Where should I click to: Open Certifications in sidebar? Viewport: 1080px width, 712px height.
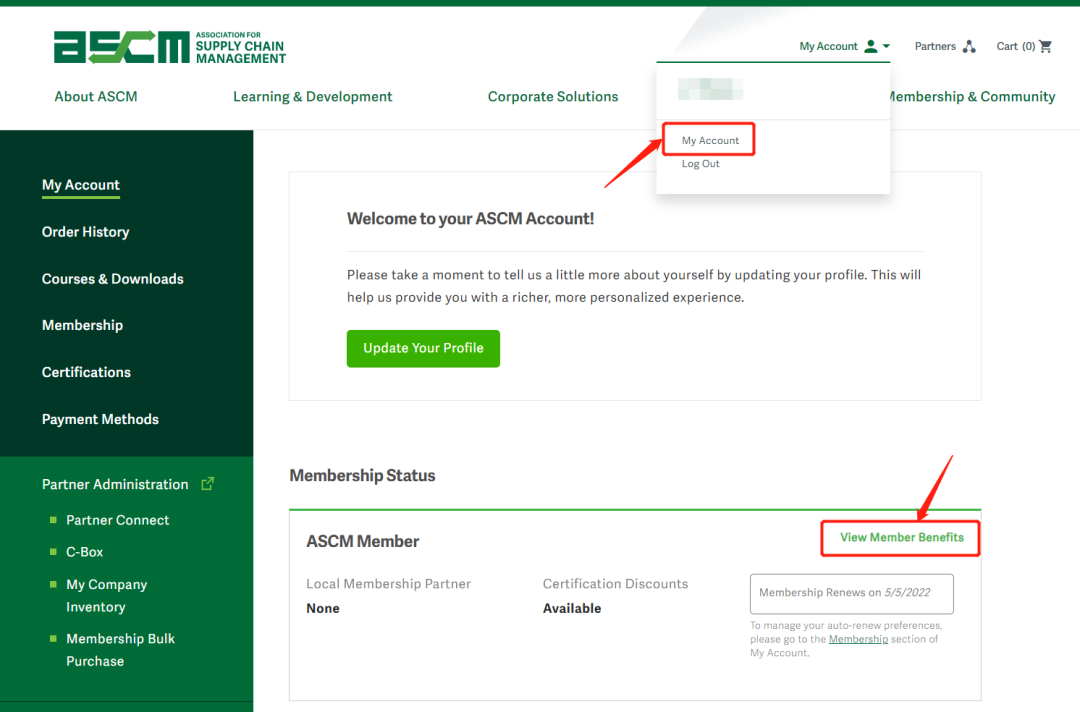(86, 372)
